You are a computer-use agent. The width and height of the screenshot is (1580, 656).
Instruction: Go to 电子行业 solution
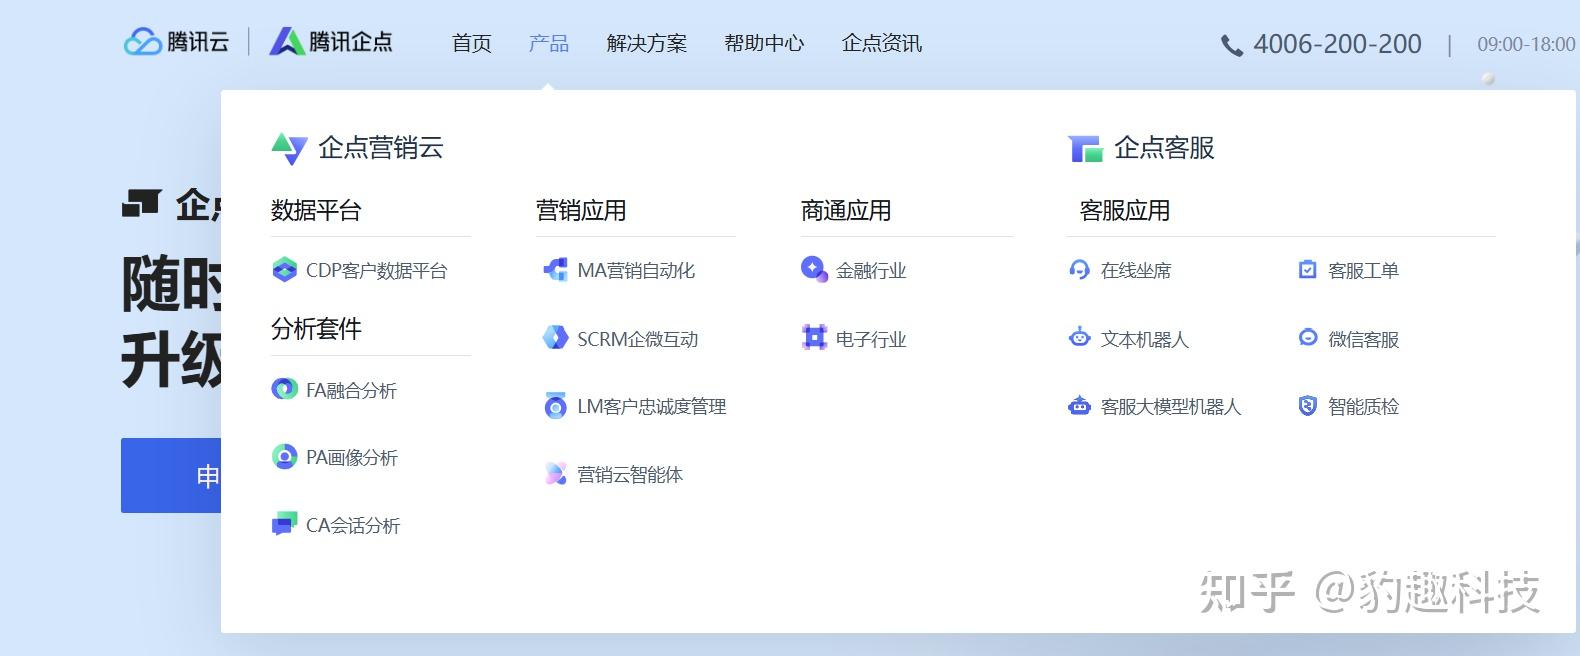click(871, 339)
